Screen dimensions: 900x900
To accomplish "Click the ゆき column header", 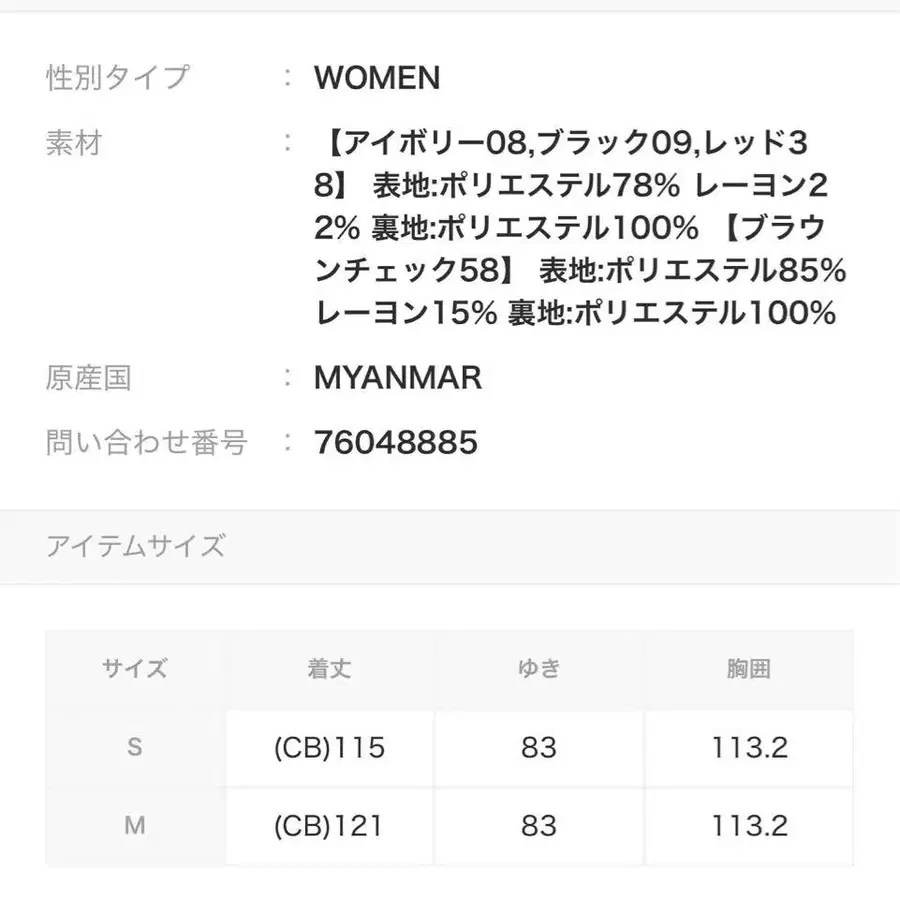I will tap(538, 669).
